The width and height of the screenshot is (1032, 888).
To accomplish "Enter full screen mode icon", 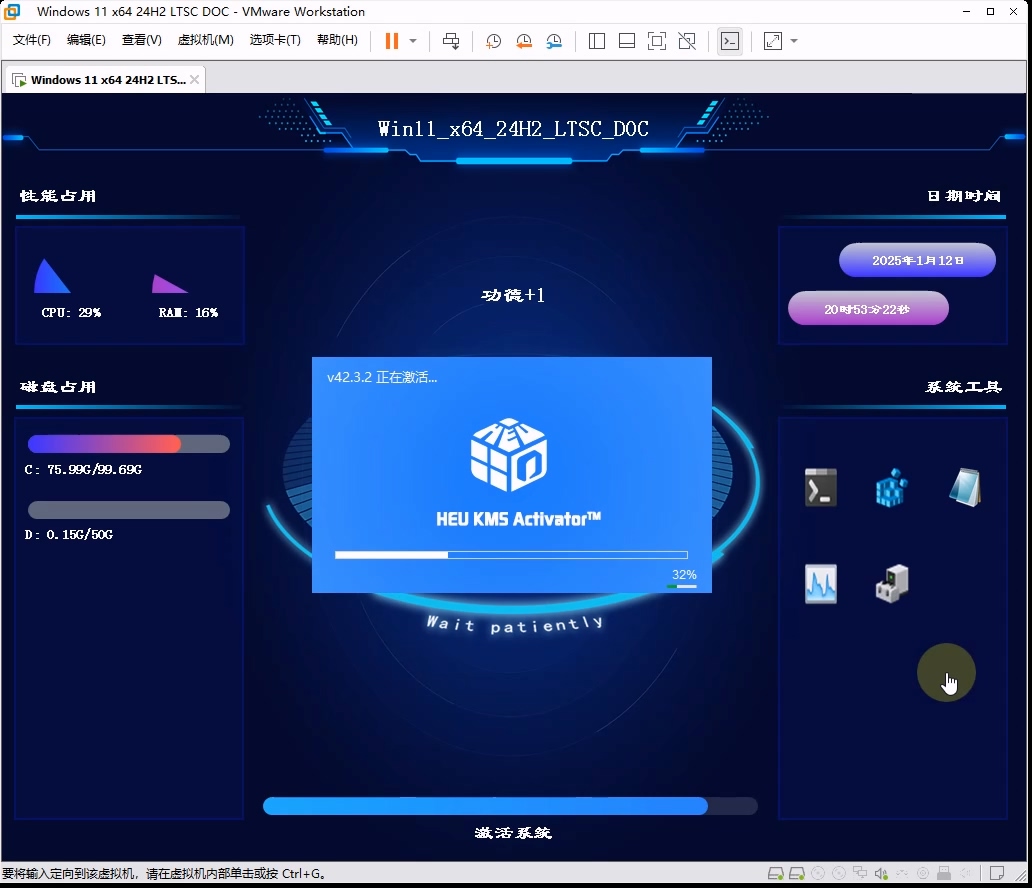I will point(657,41).
